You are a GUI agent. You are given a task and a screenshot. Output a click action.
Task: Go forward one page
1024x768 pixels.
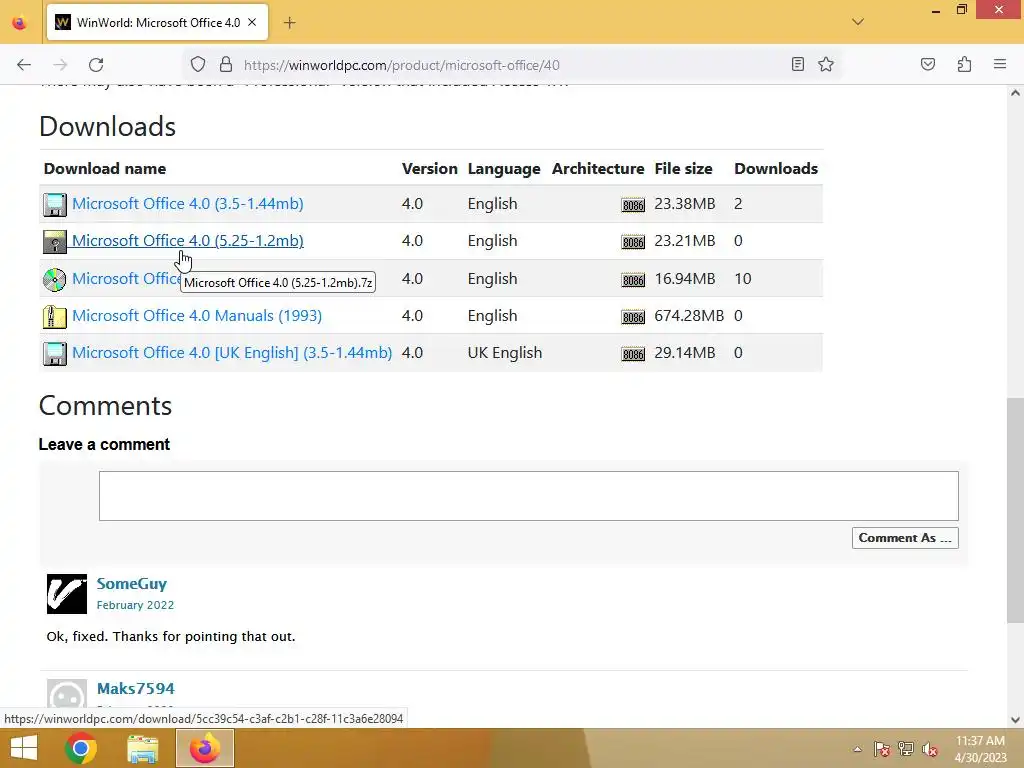point(60,65)
